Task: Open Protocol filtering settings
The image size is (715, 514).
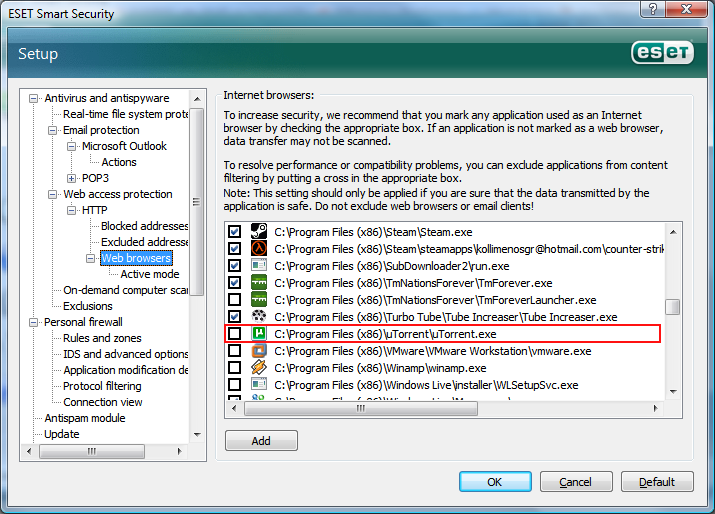Action: click(x=102, y=386)
